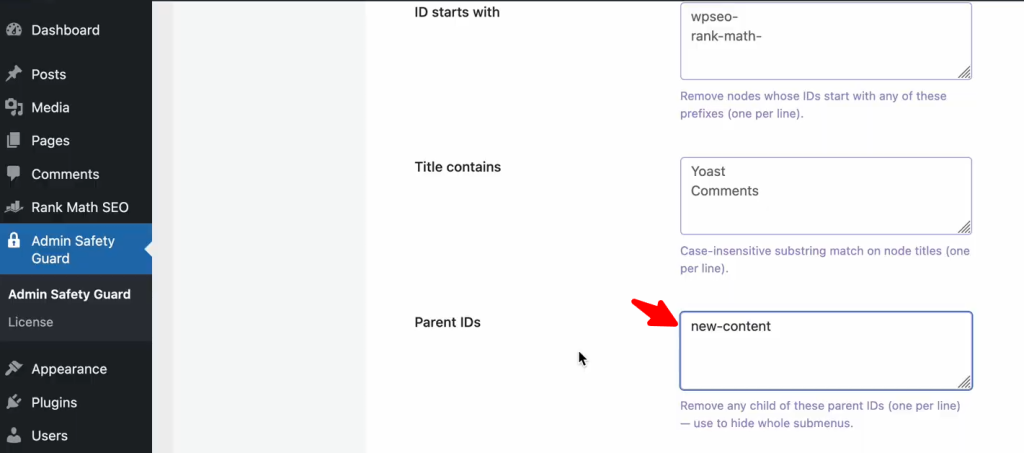Image resolution: width=1024 pixels, height=453 pixels.
Task: Click the Rank Math SEO icon
Action: click(14, 208)
